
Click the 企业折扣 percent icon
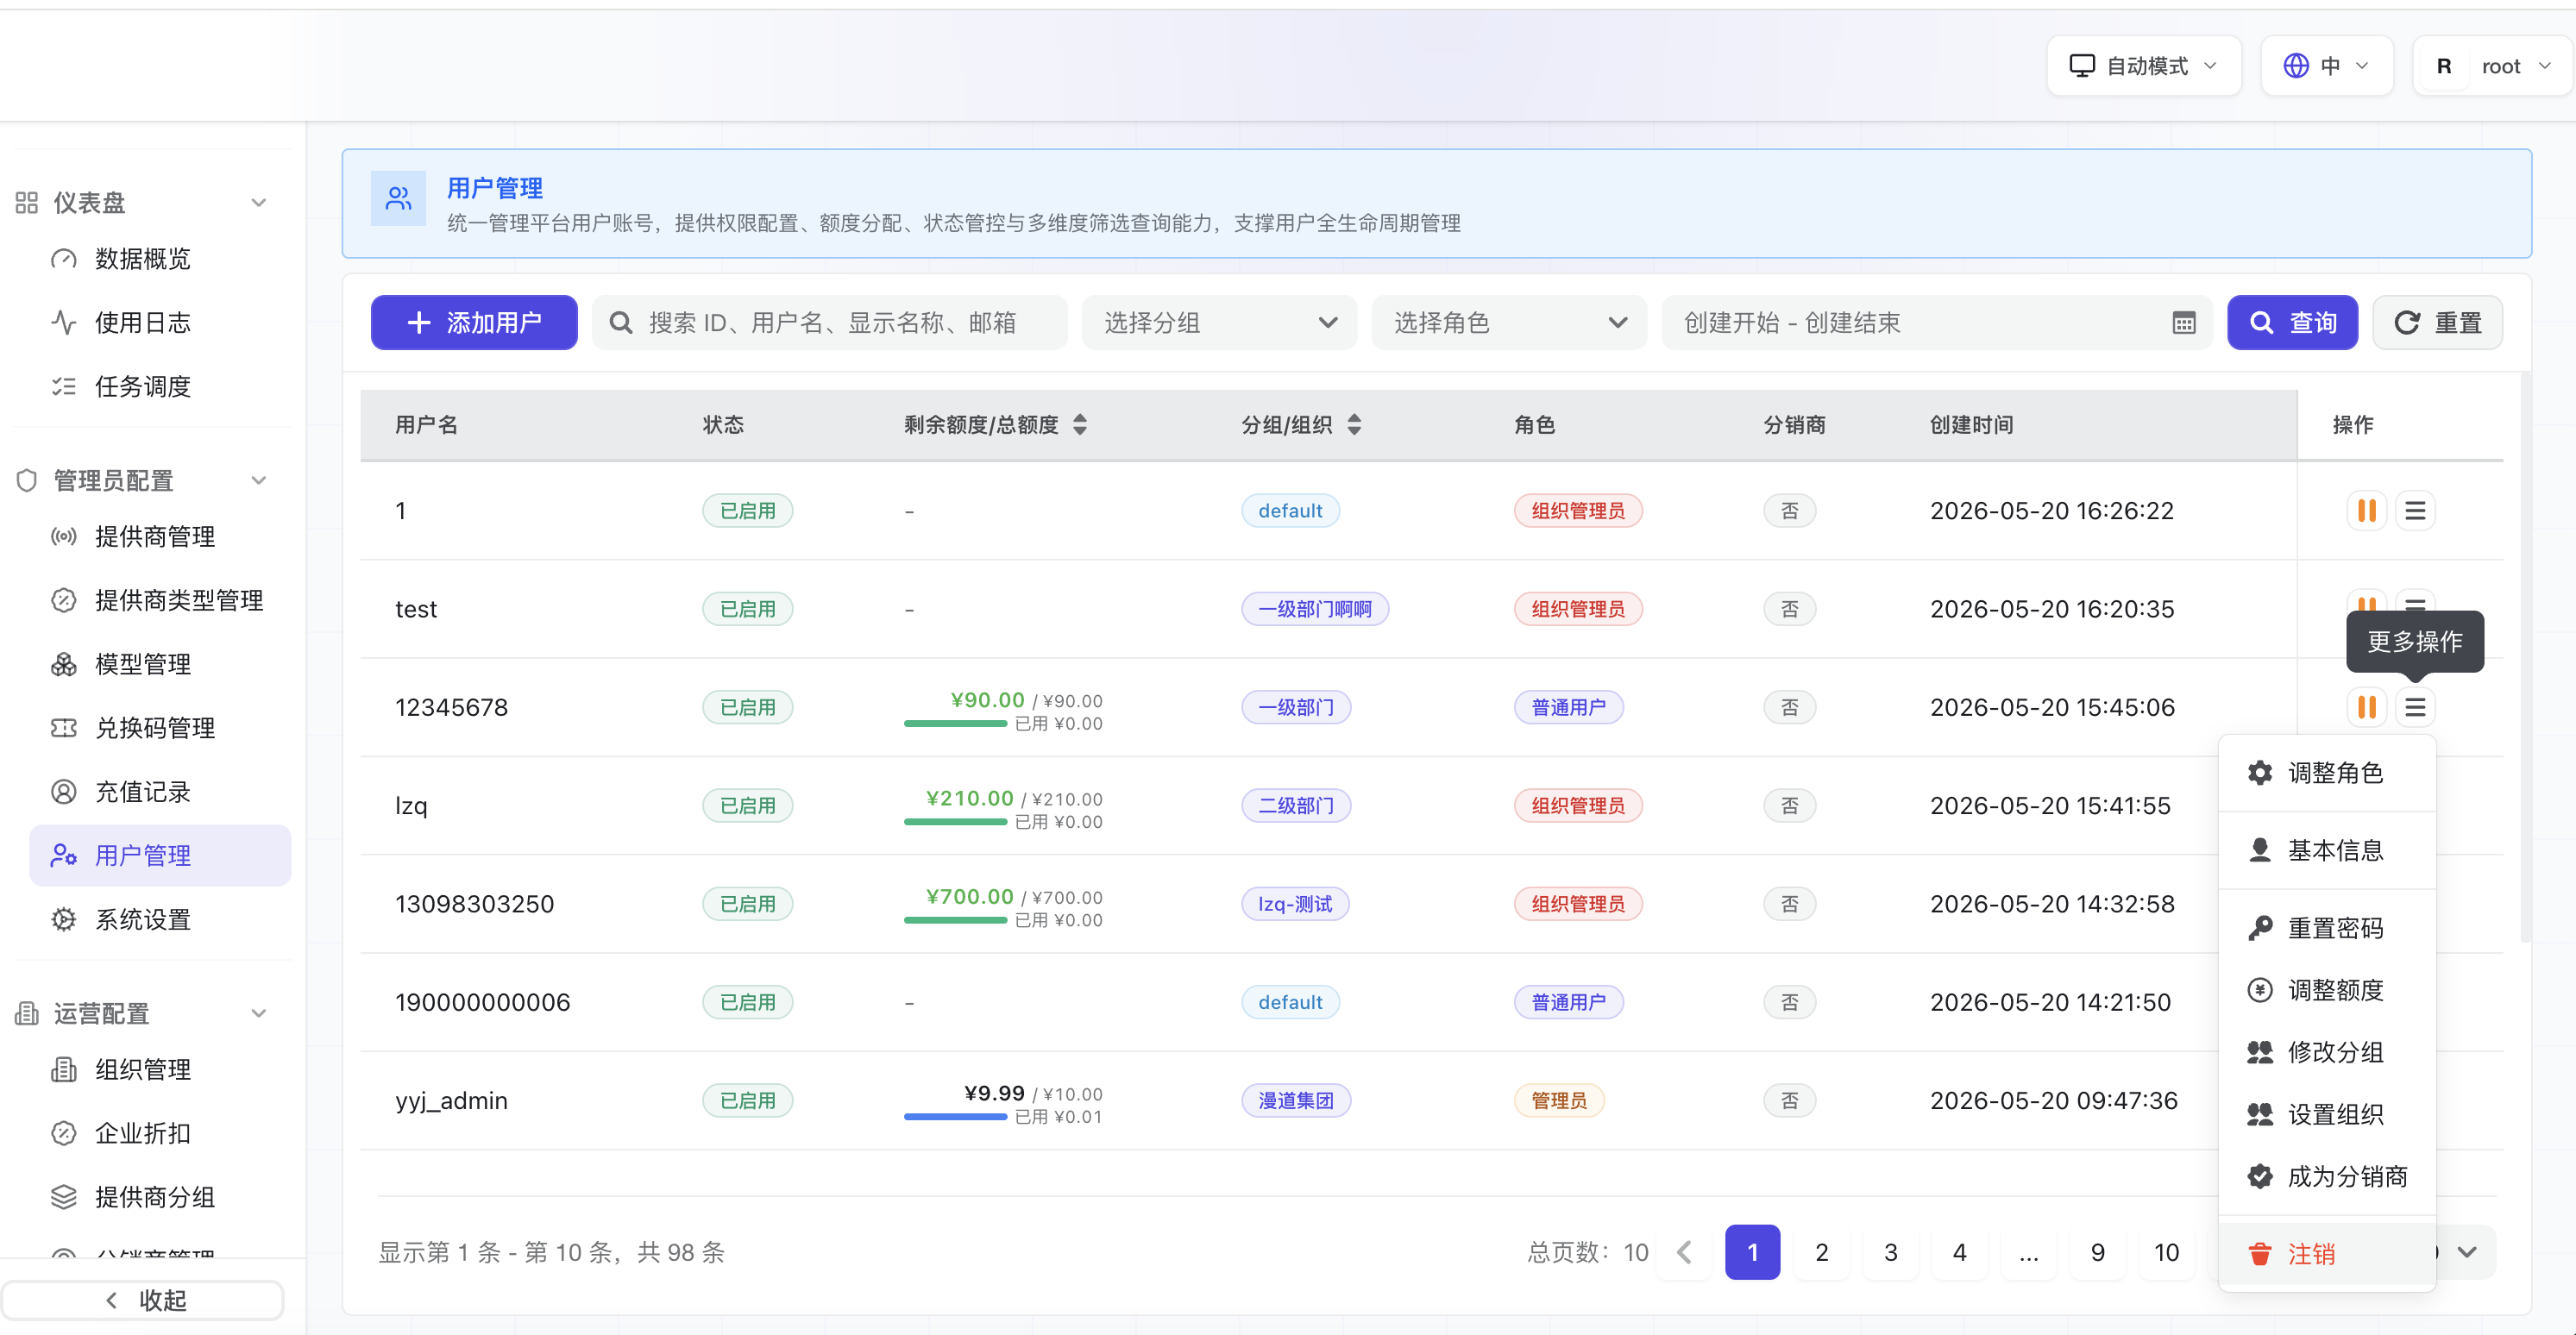(63, 1133)
